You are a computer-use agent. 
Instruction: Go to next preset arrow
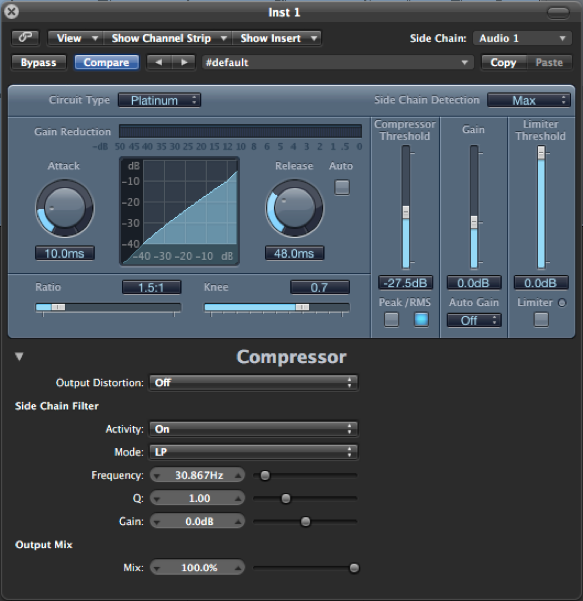pos(184,62)
